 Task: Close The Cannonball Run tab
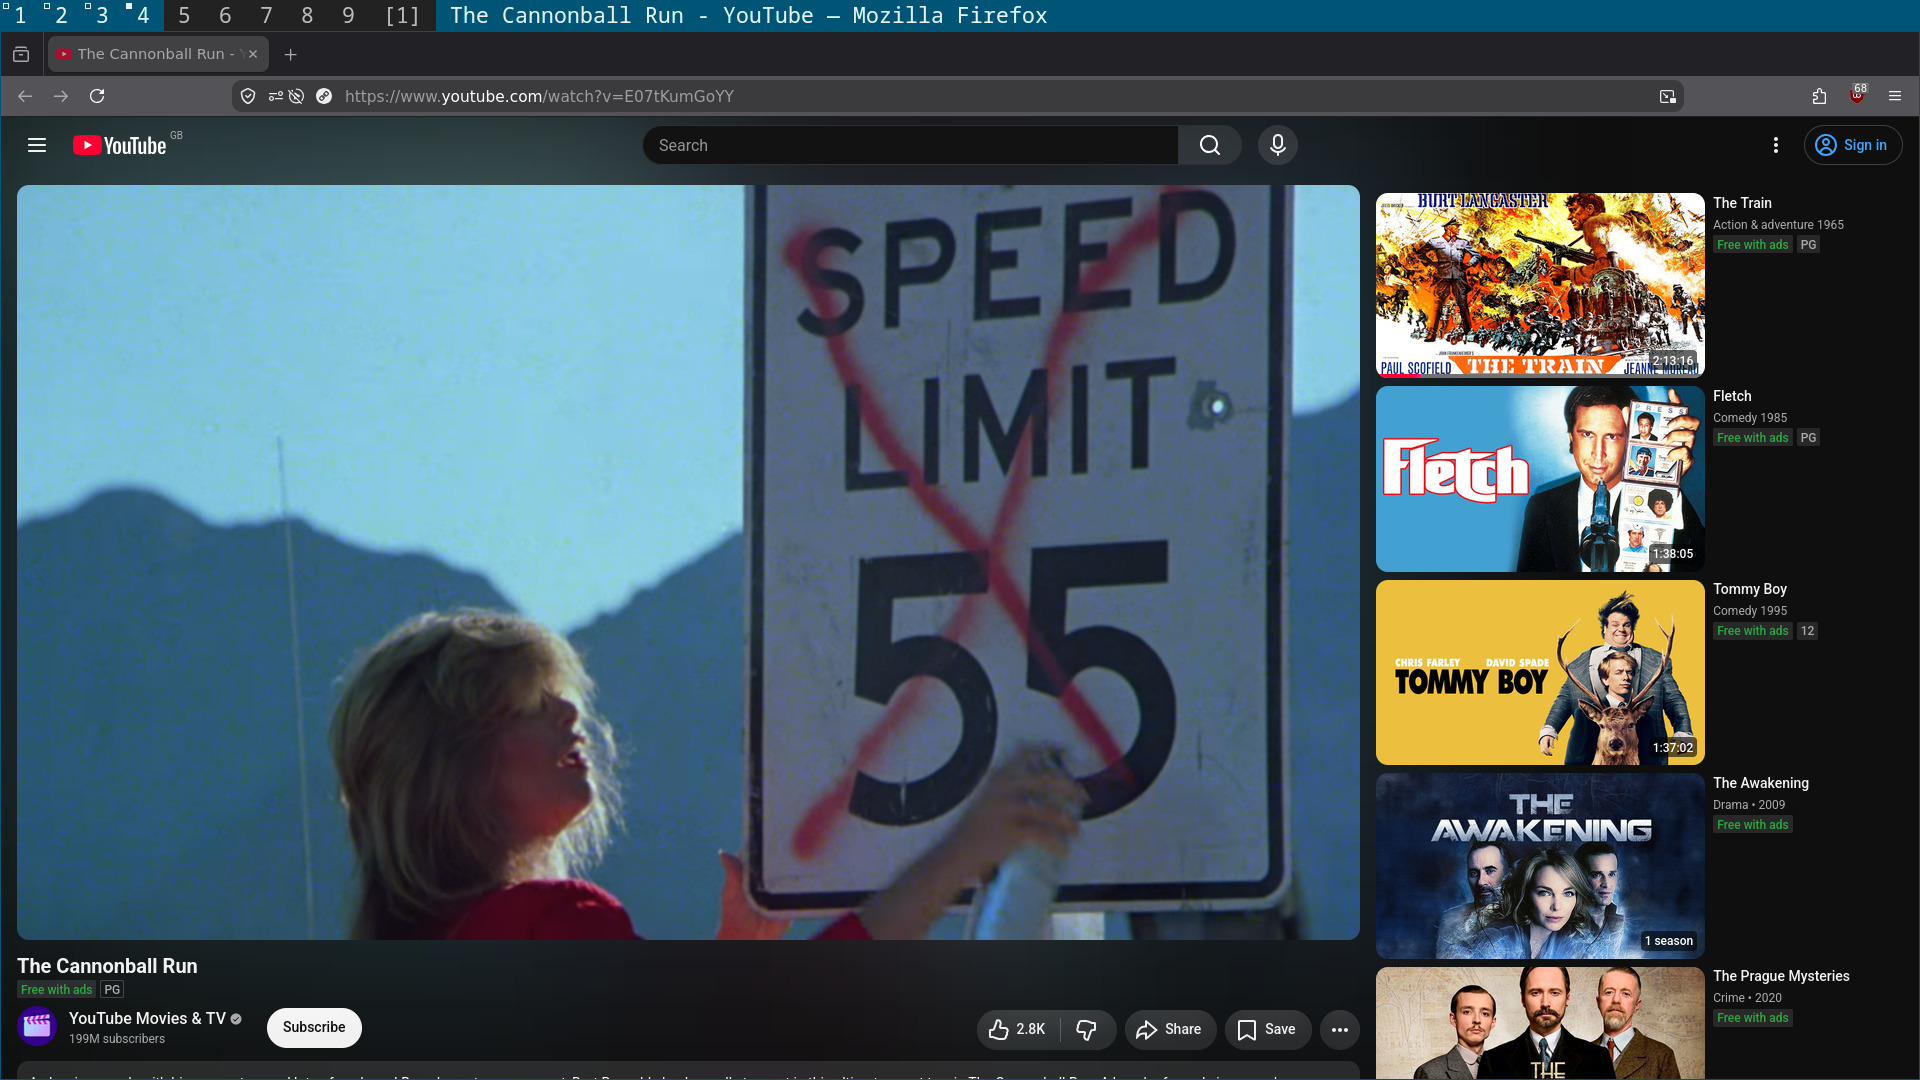[253, 54]
